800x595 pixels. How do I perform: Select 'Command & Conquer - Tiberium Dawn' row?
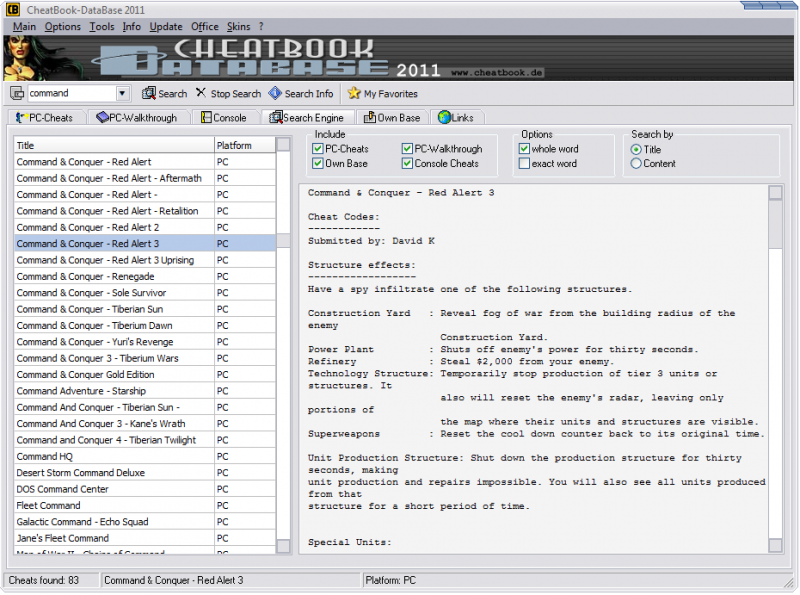point(145,325)
